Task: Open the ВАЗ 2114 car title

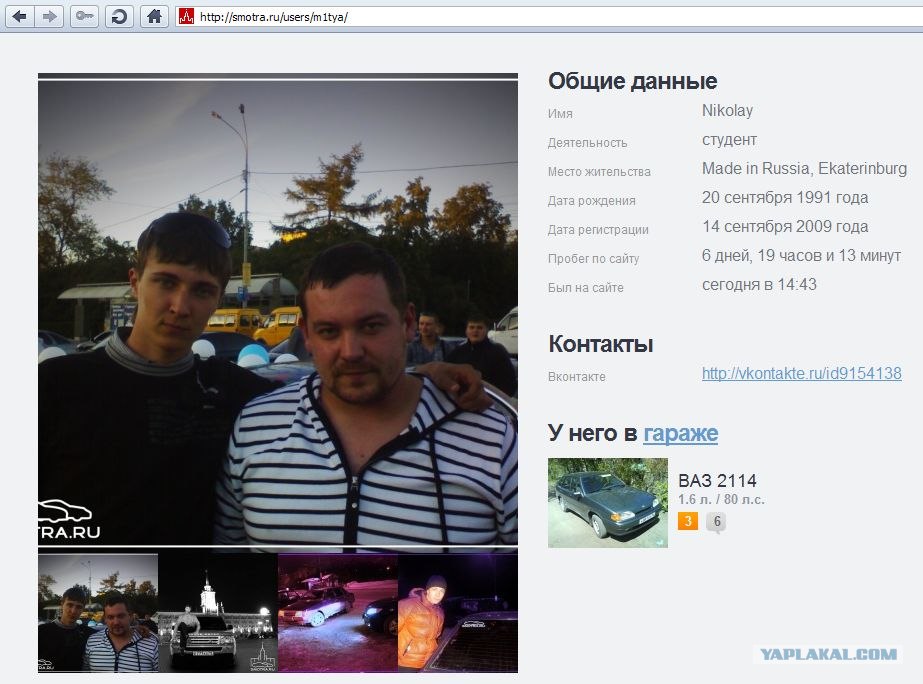Action: coord(717,480)
